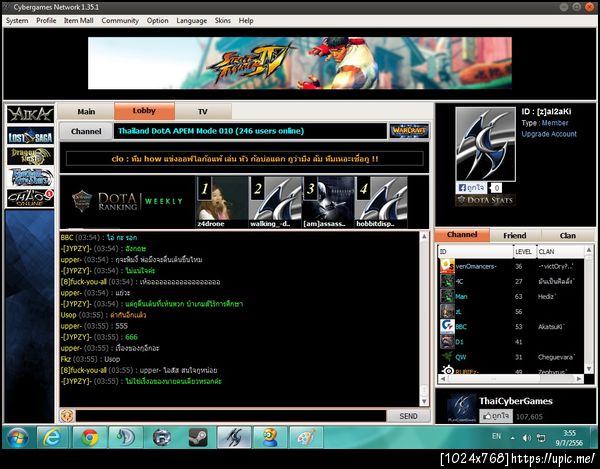Click the ThaiCyberGames page logo
This screenshot has width=600, height=469.
tap(462, 409)
